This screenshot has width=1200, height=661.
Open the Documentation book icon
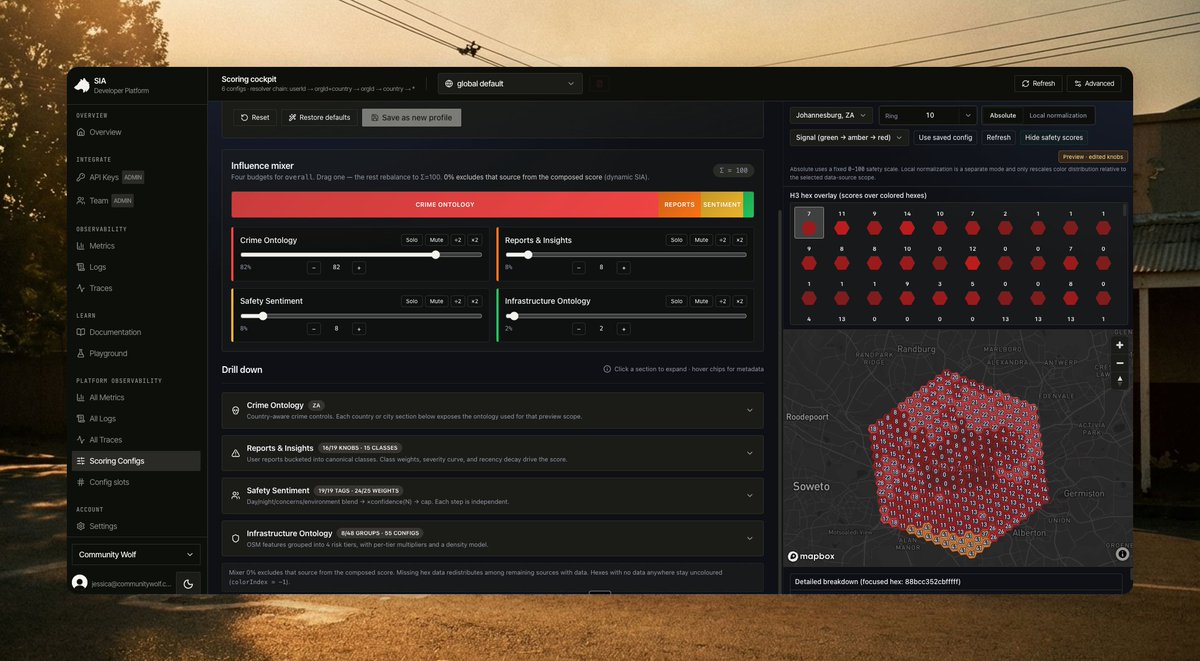coord(82,332)
